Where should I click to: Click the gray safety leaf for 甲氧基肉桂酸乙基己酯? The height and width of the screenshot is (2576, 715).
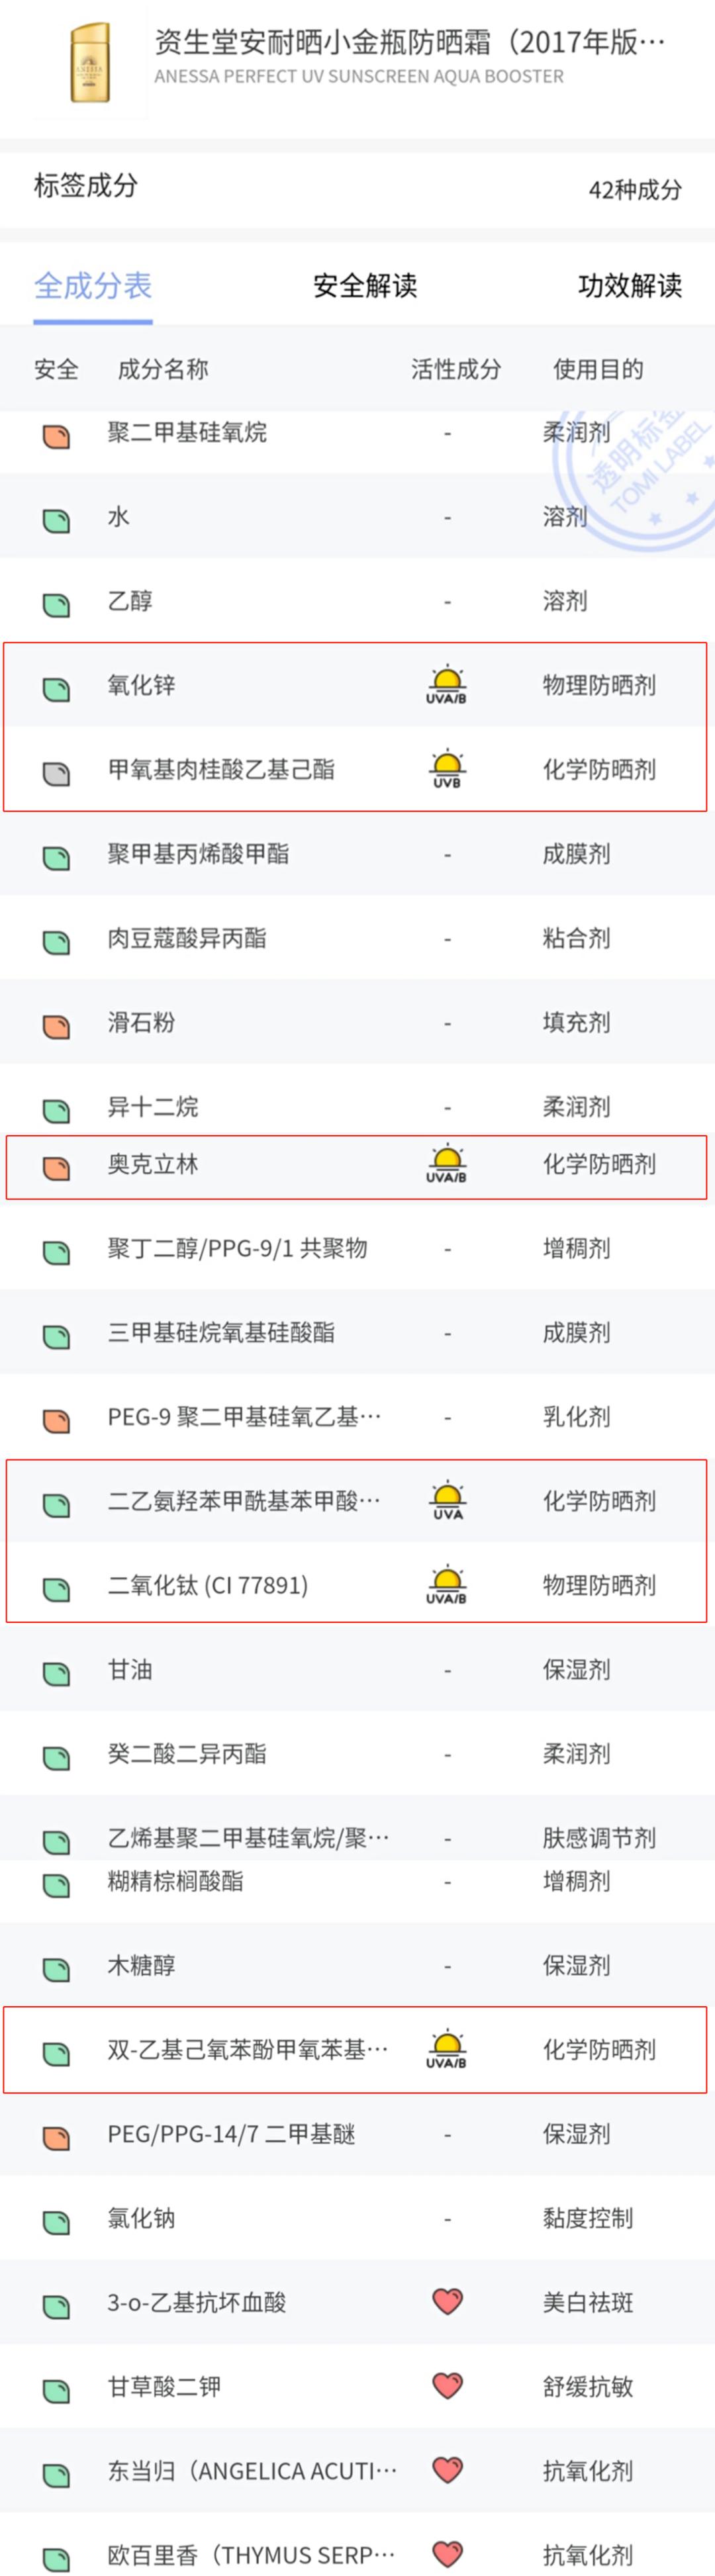point(56,768)
